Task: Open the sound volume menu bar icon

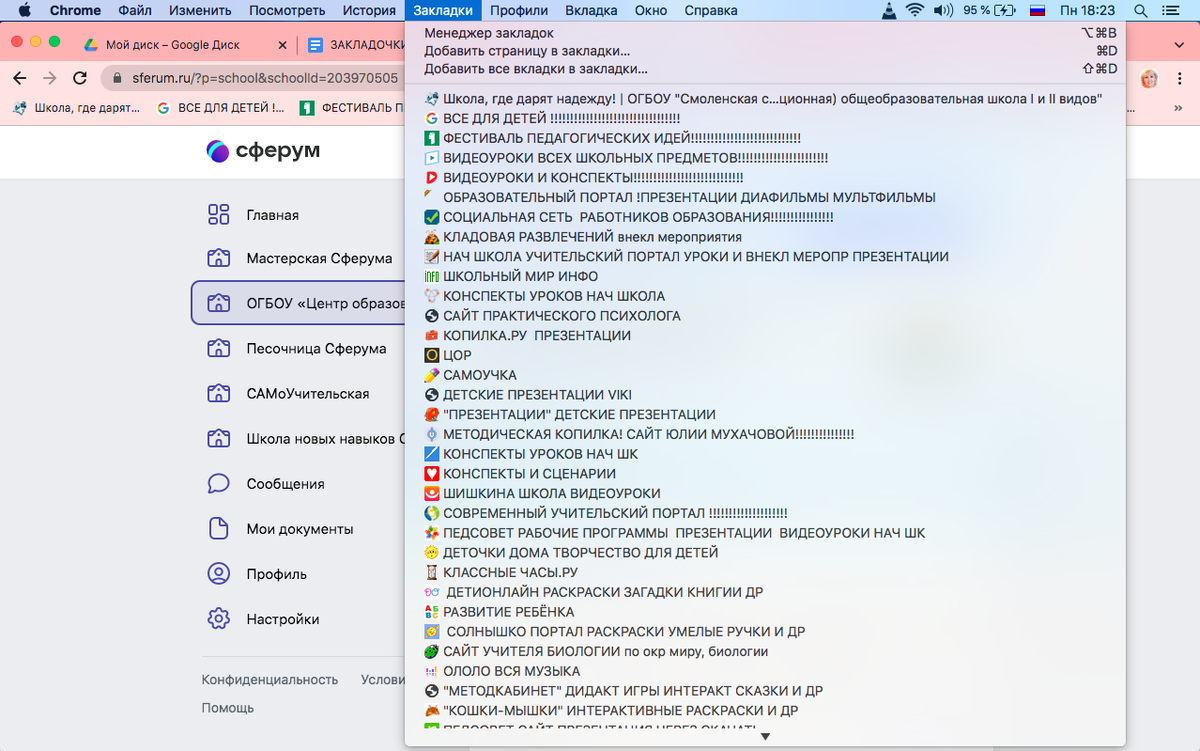Action: 943,11
